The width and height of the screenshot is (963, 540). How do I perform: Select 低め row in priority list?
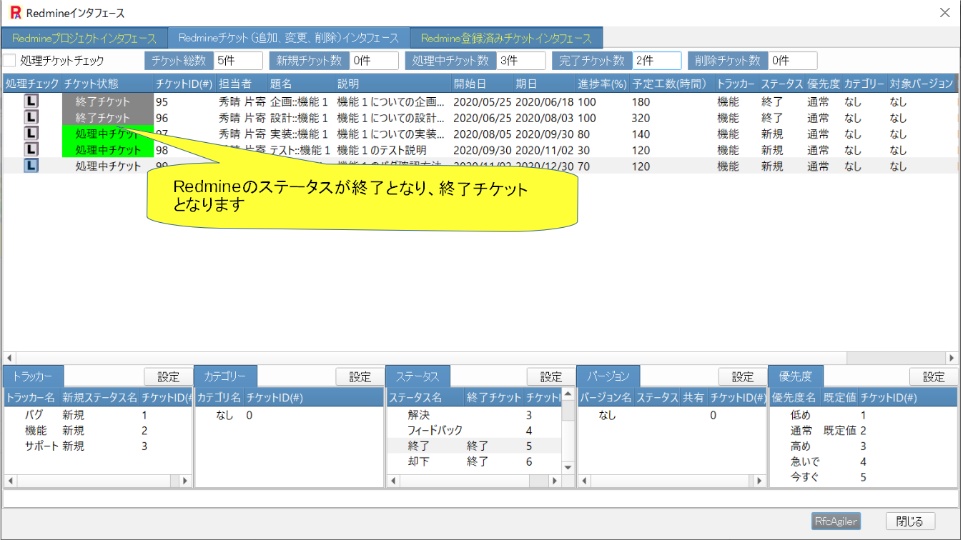pyautogui.click(x=863, y=415)
